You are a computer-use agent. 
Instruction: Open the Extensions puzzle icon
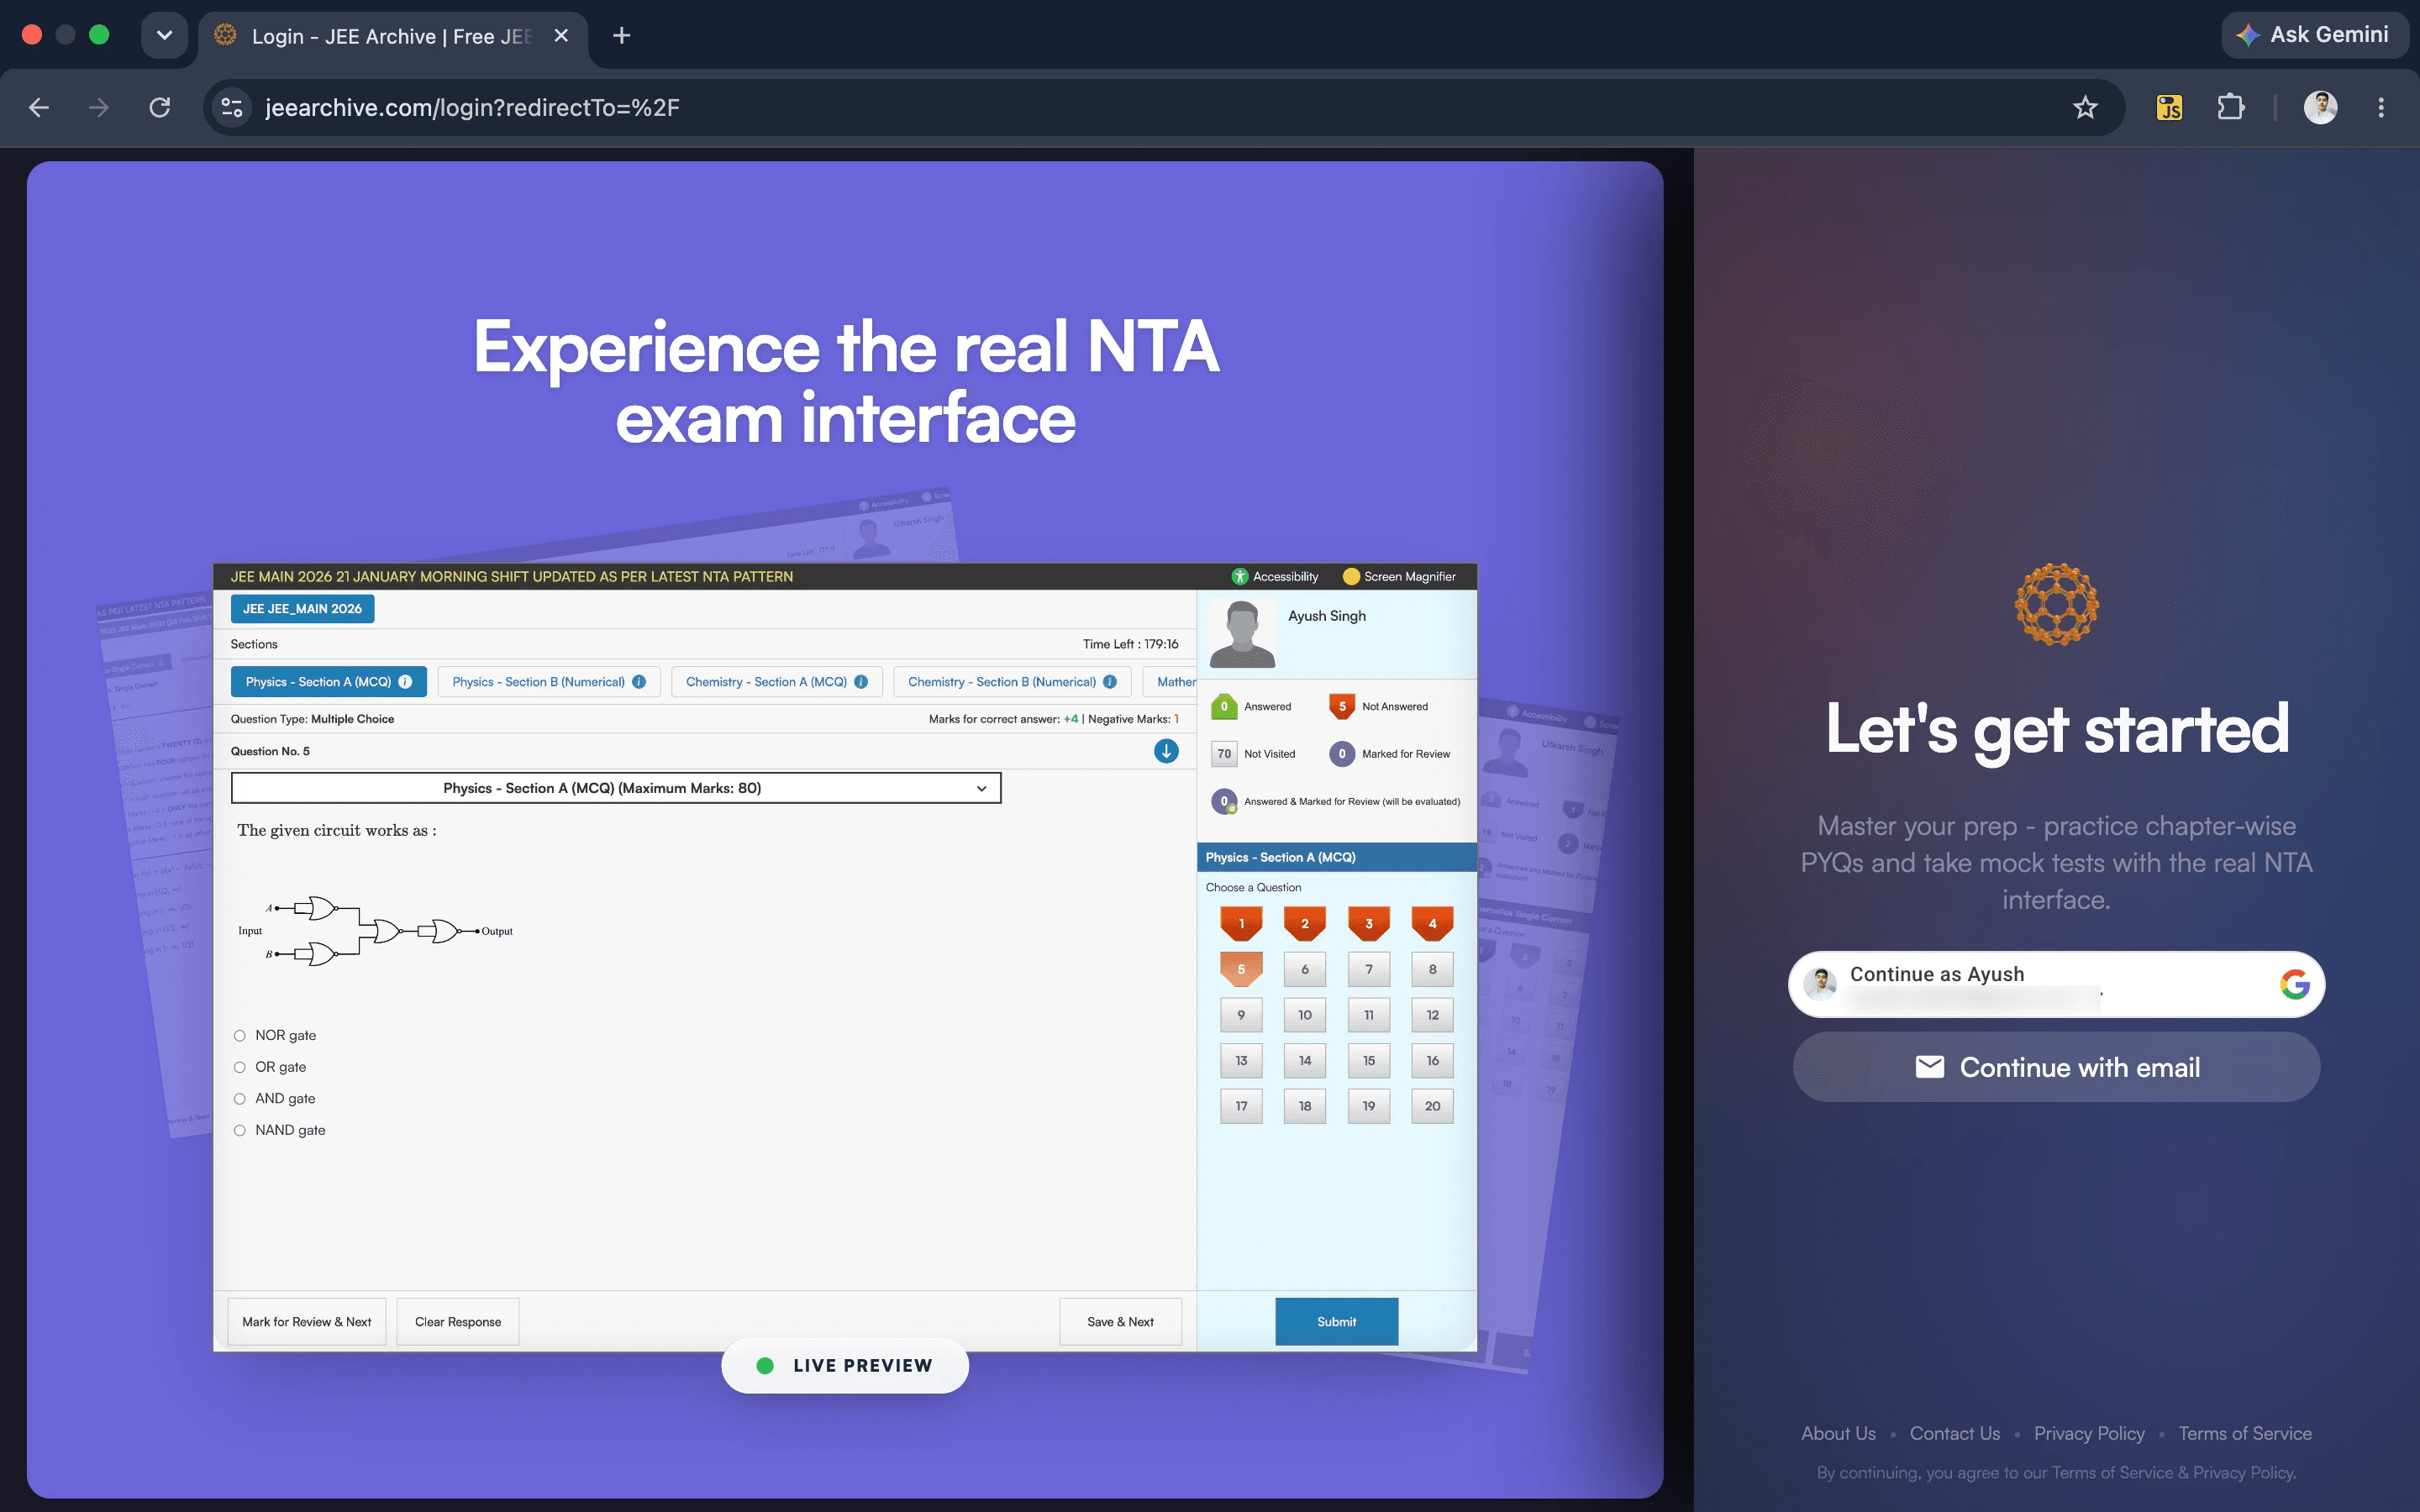click(2230, 107)
